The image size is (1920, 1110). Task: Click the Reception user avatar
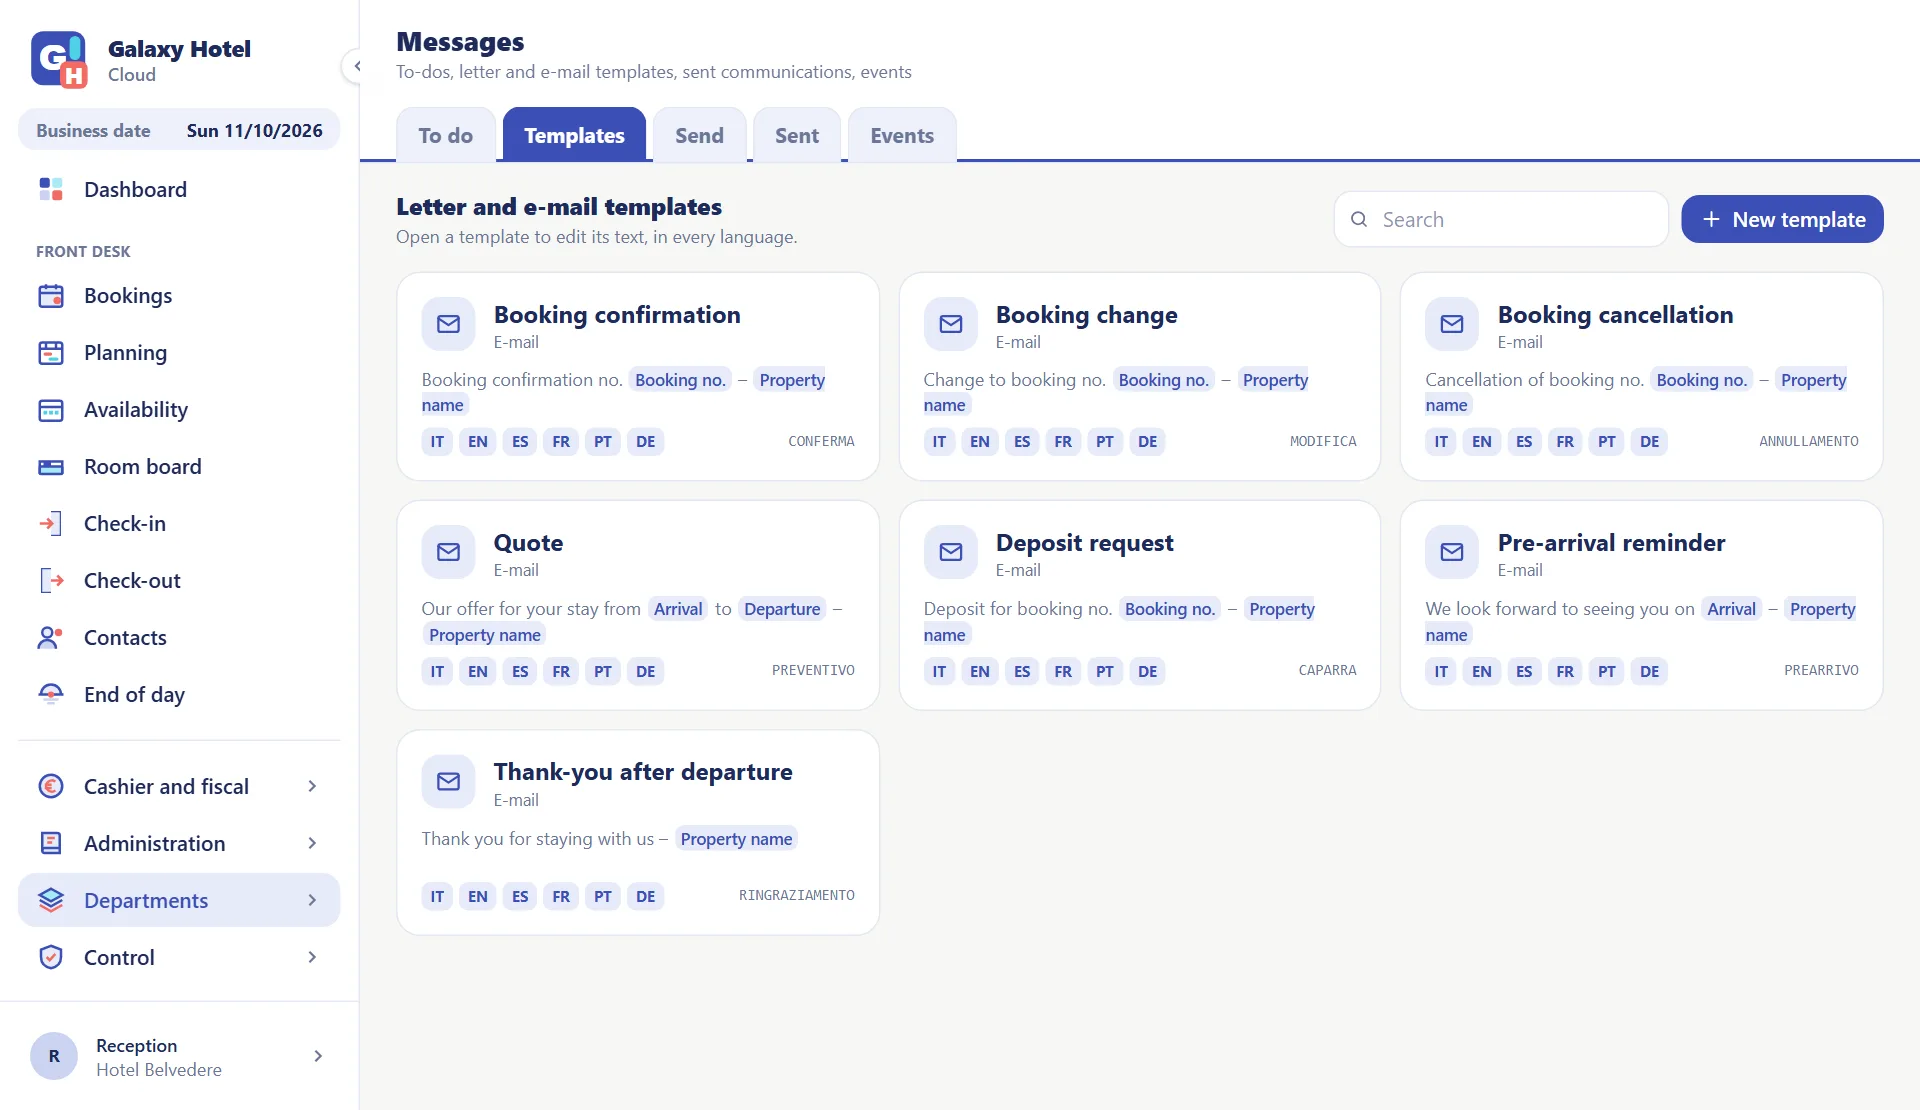(x=54, y=1056)
